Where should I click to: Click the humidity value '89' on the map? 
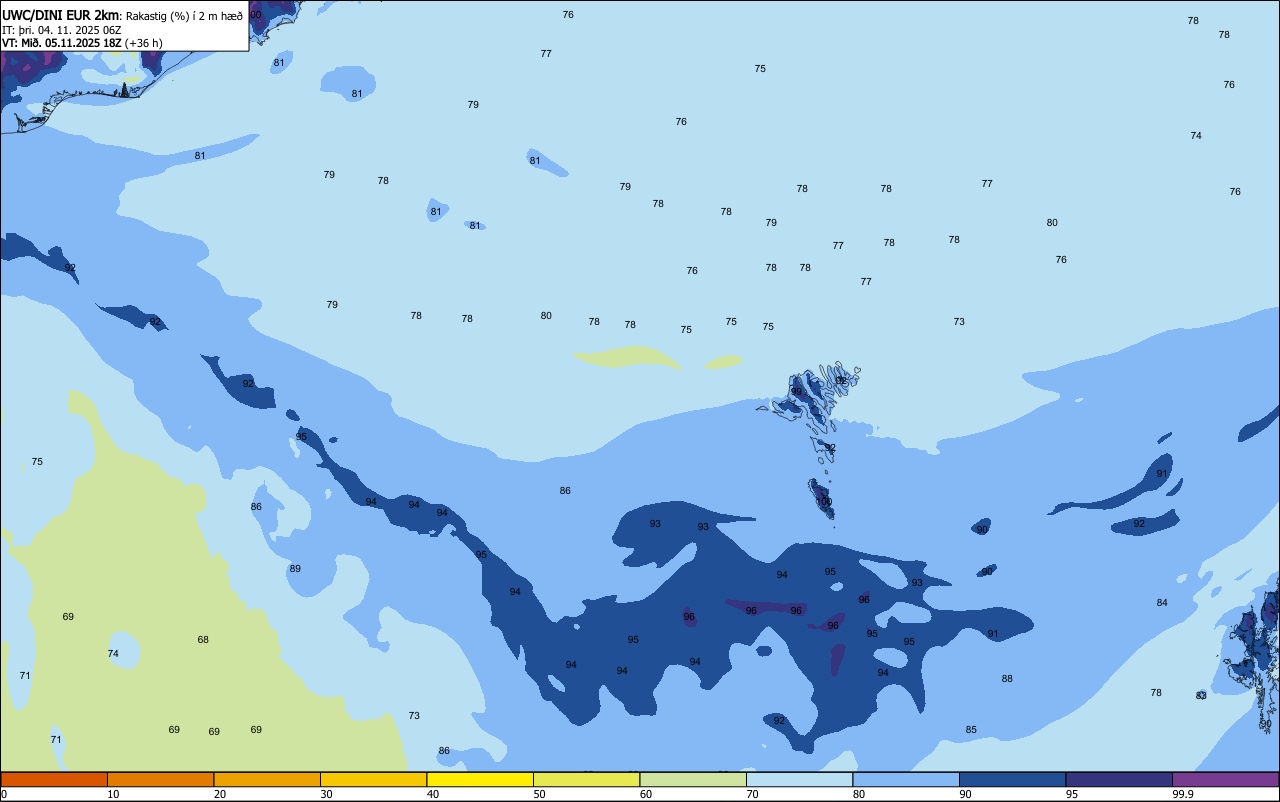pyautogui.click(x=295, y=569)
